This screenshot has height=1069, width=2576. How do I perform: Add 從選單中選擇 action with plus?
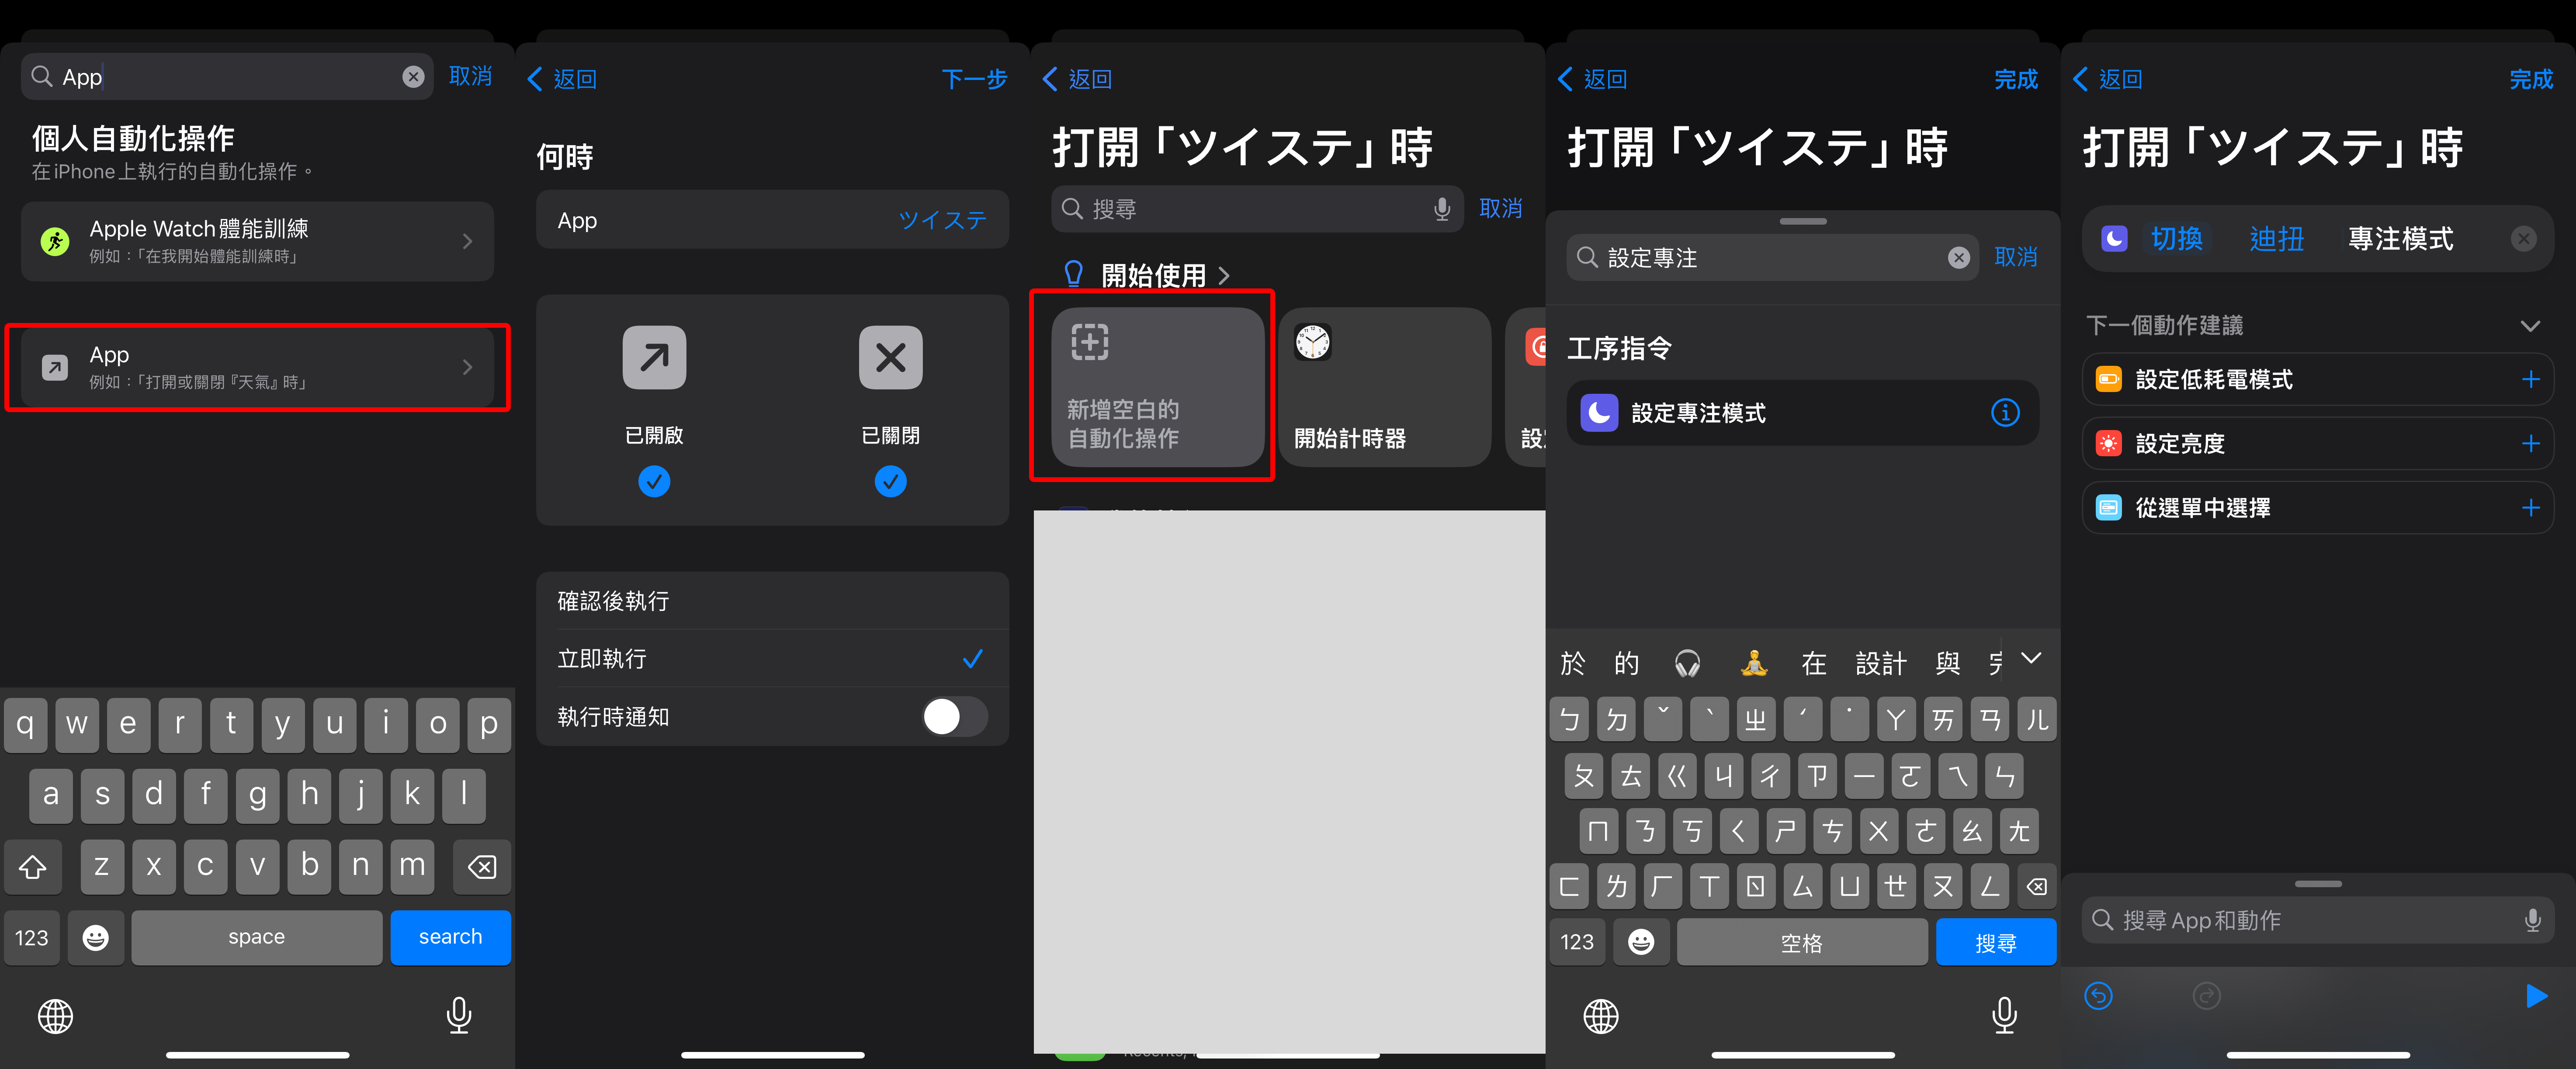tap(2530, 508)
